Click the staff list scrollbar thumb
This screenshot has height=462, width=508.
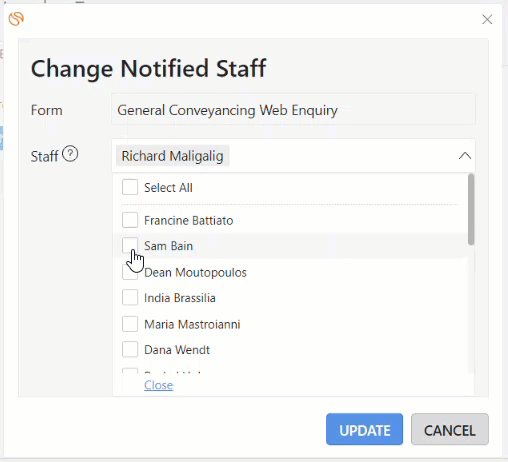[471, 209]
